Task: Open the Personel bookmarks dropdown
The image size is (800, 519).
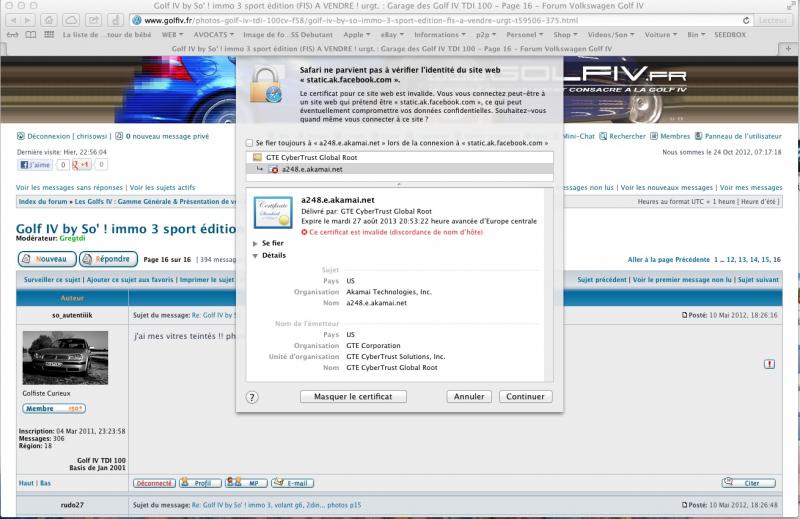Action: [524, 35]
